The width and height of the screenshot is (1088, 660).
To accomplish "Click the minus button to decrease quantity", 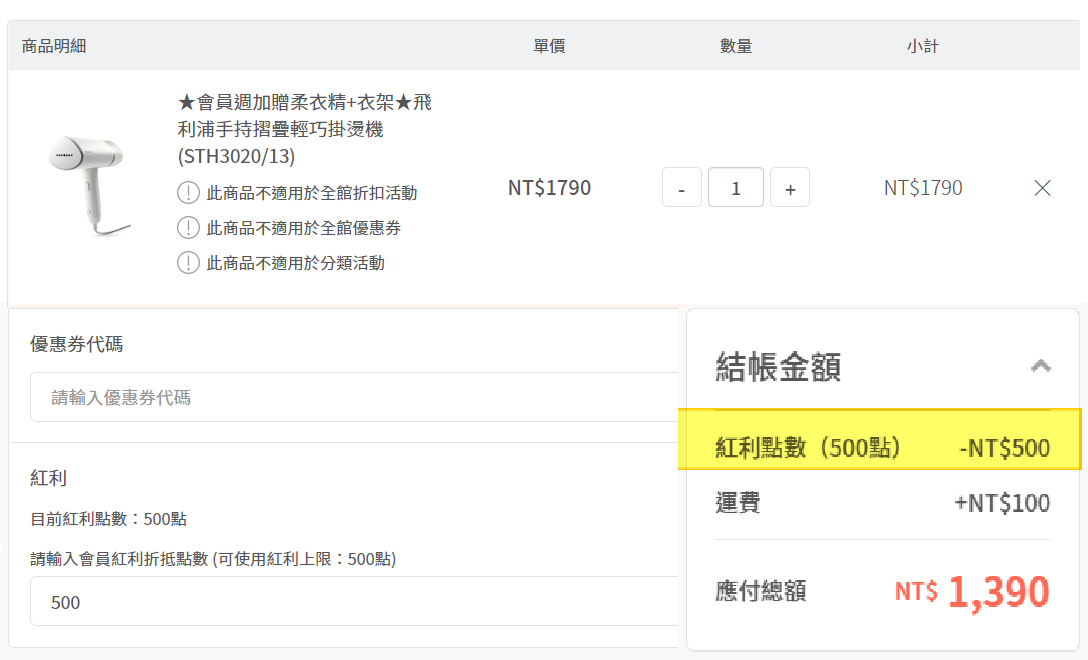I will tap(682, 188).
